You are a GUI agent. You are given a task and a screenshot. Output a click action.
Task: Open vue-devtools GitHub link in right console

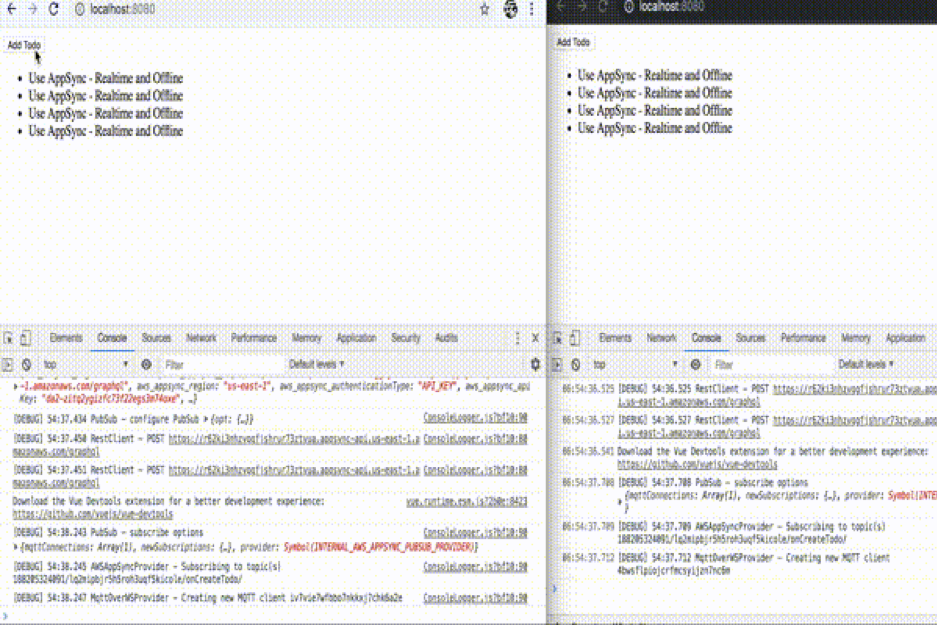(x=697, y=464)
